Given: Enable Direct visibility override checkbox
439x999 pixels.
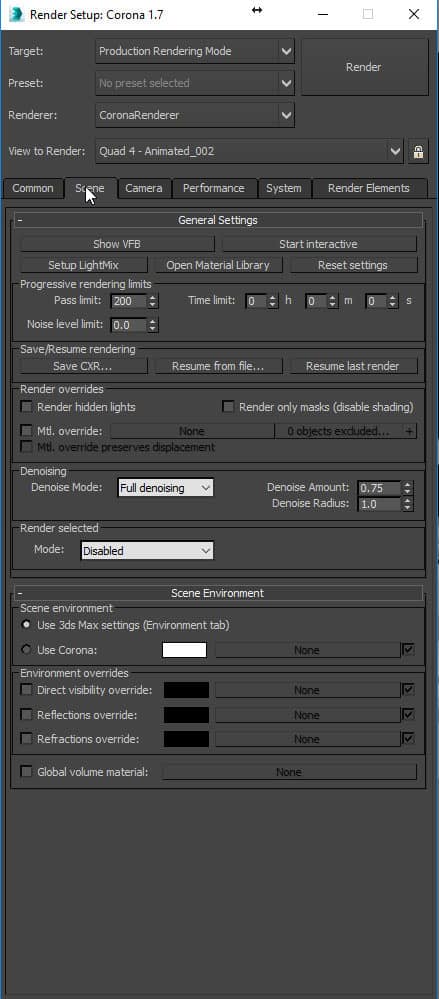Looking at the screenshot, I should coord(27,690).
